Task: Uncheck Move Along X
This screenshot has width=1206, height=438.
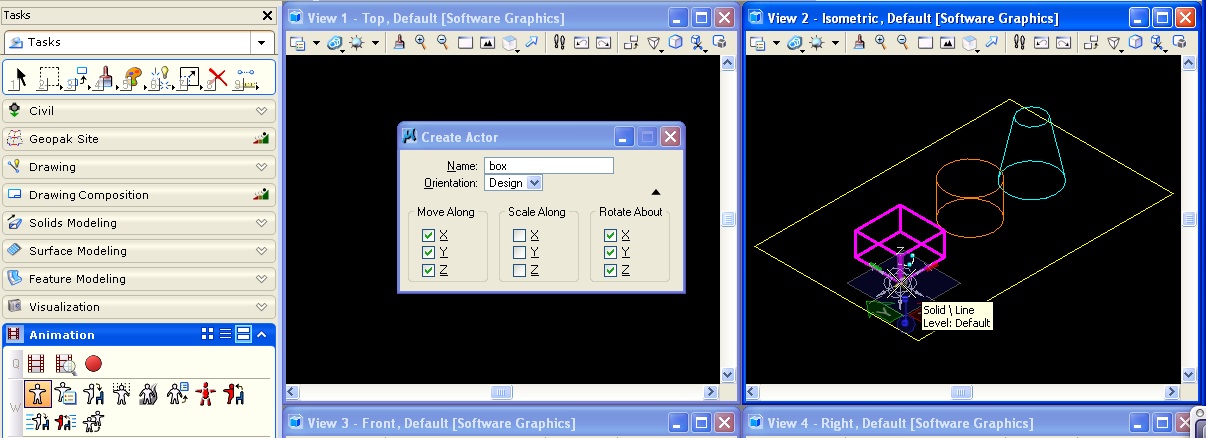Action: click(x=428, y=235)
